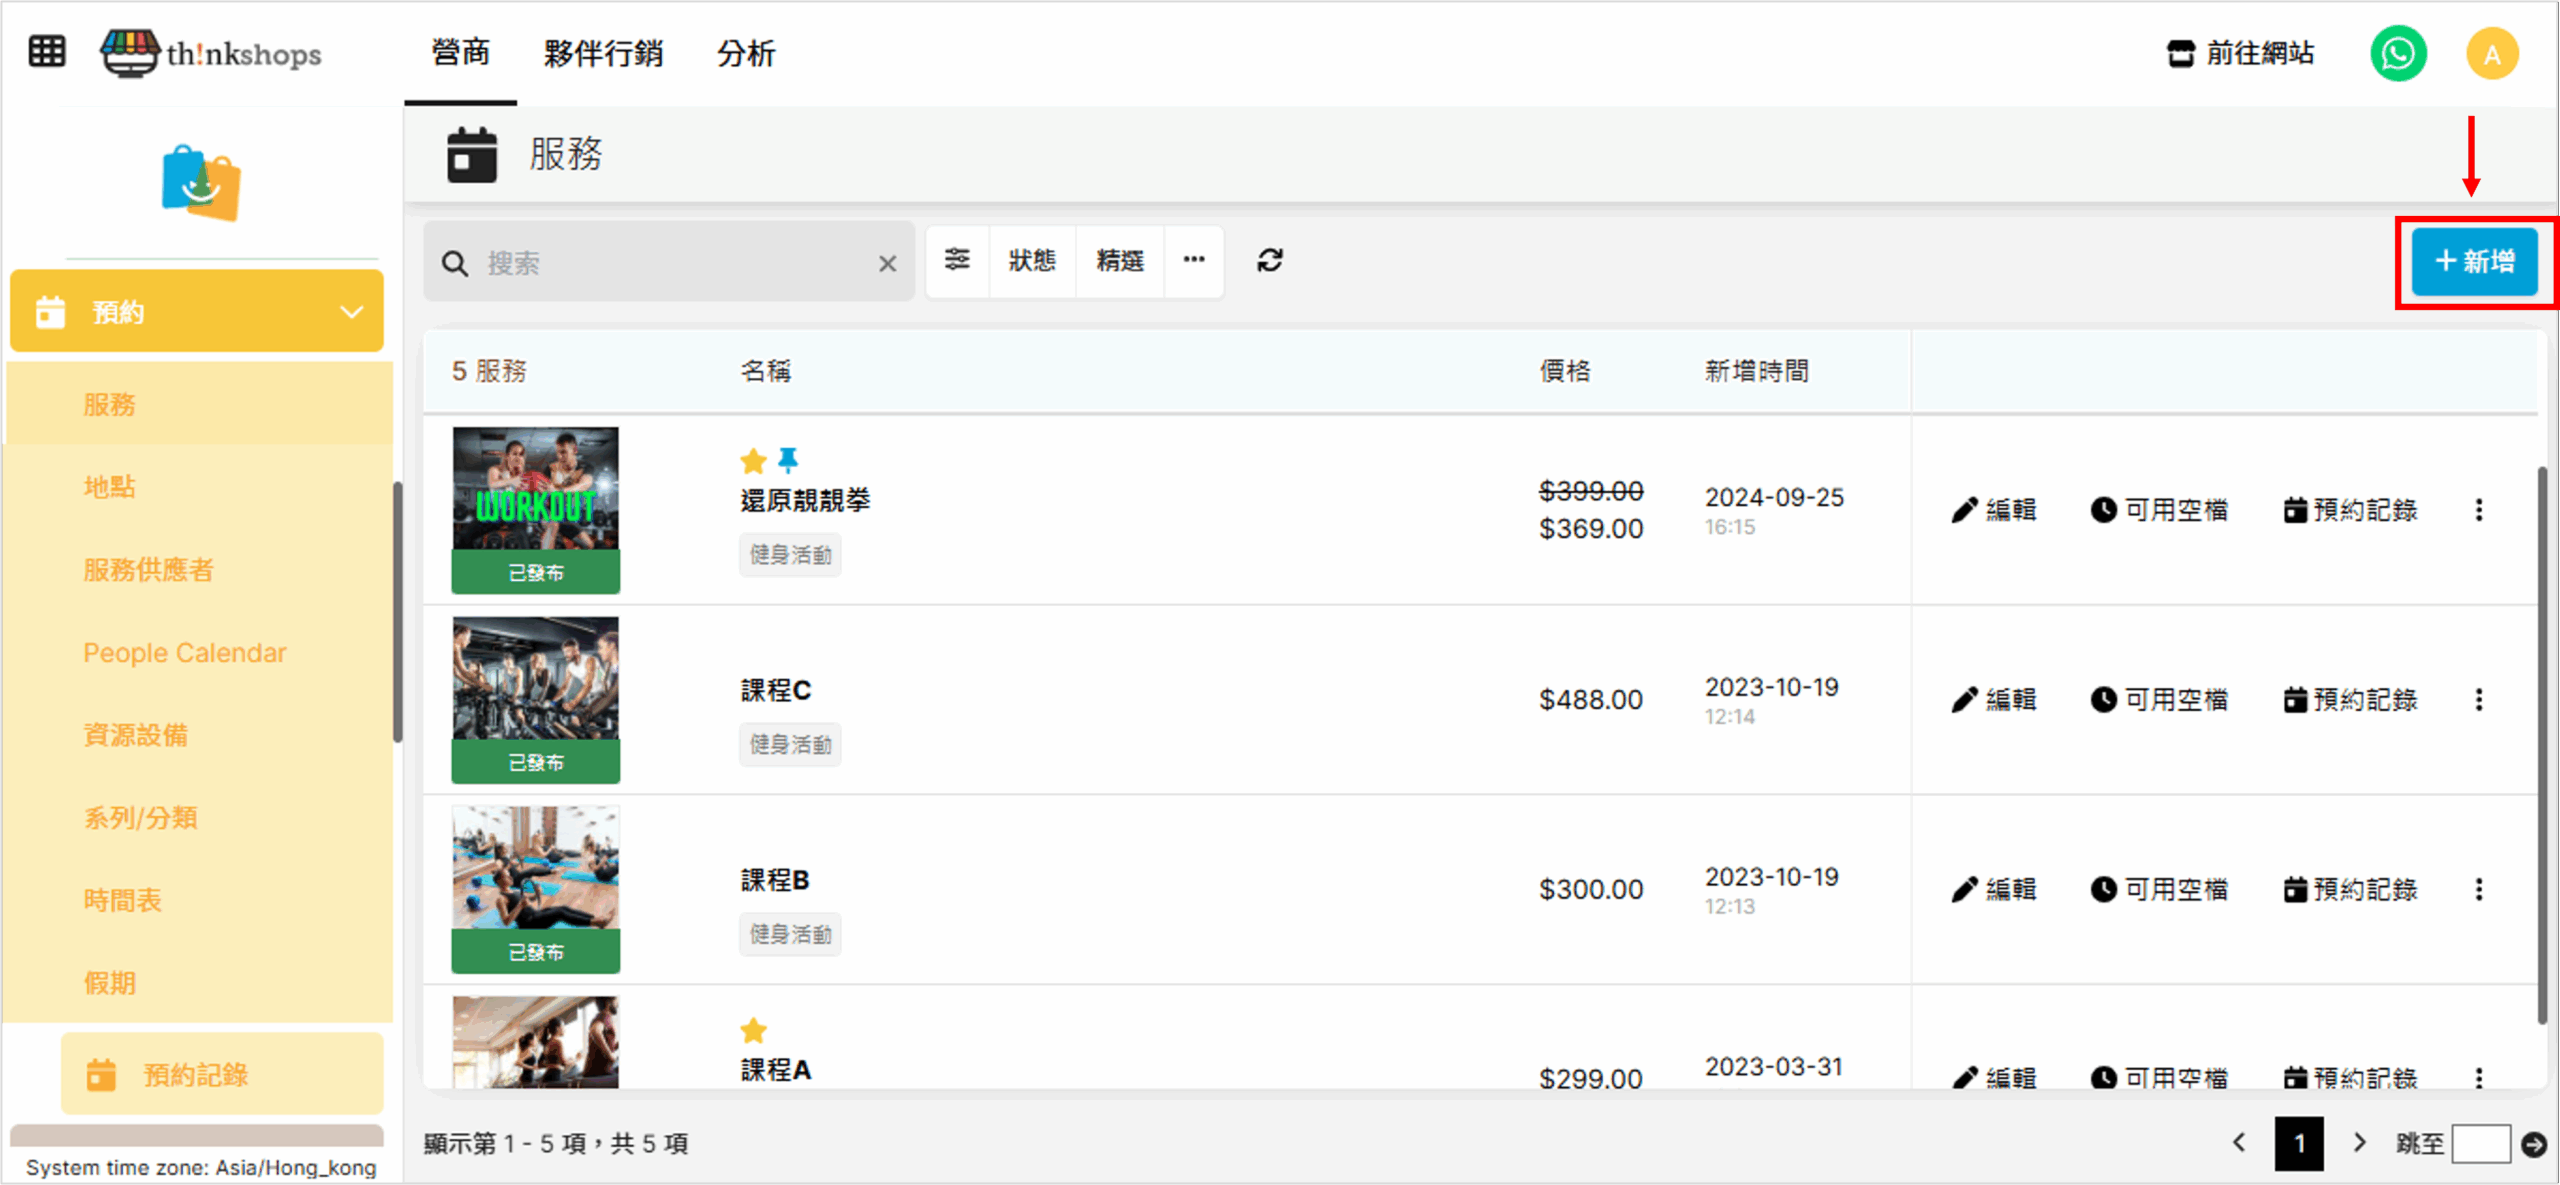Open the more filters ellipsis button
2560x1185 pixels.
point(1194,261)
